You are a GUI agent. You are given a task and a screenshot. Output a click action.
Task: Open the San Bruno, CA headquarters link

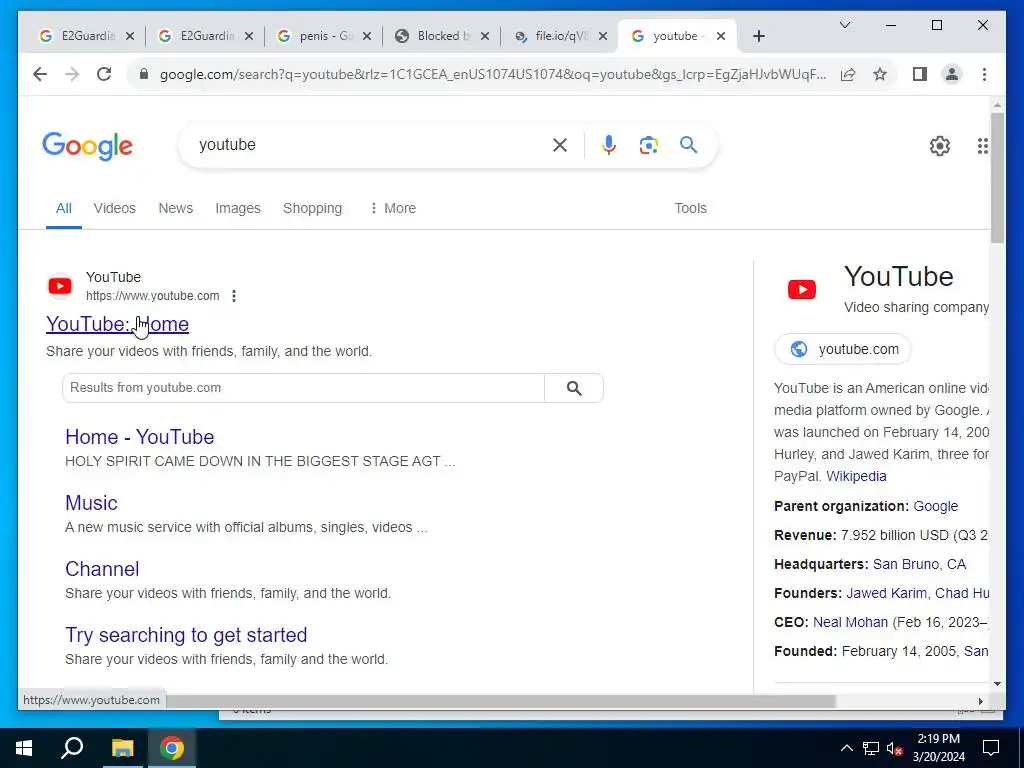click(920, 564)
